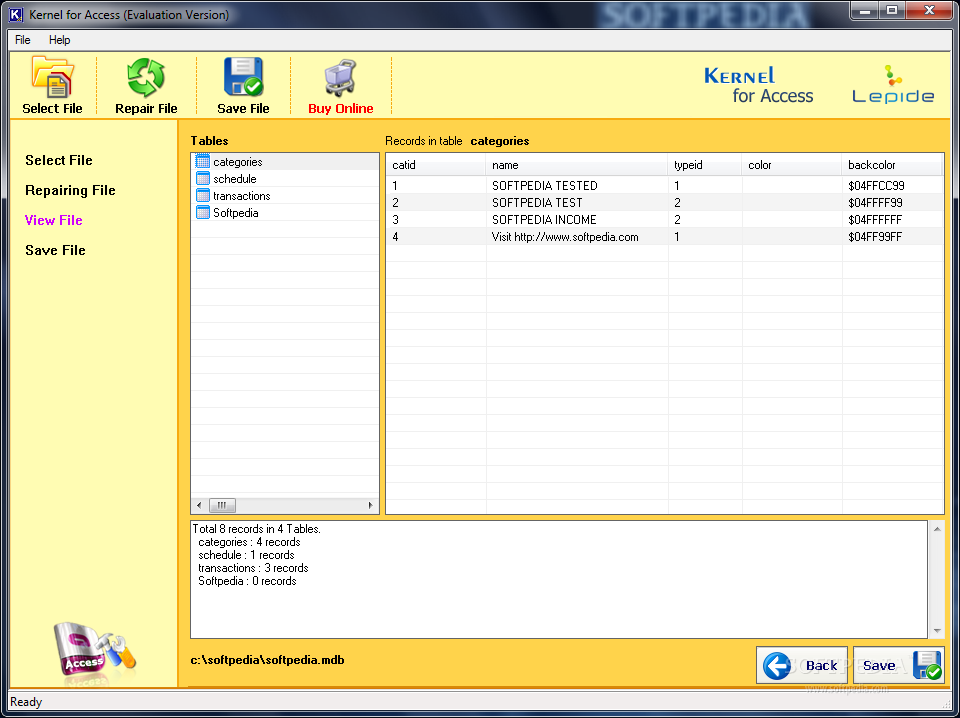Minimize the Kernel for Access window
Image resolution: width=960 pixels, height=718 pixels.
[864, 11]
